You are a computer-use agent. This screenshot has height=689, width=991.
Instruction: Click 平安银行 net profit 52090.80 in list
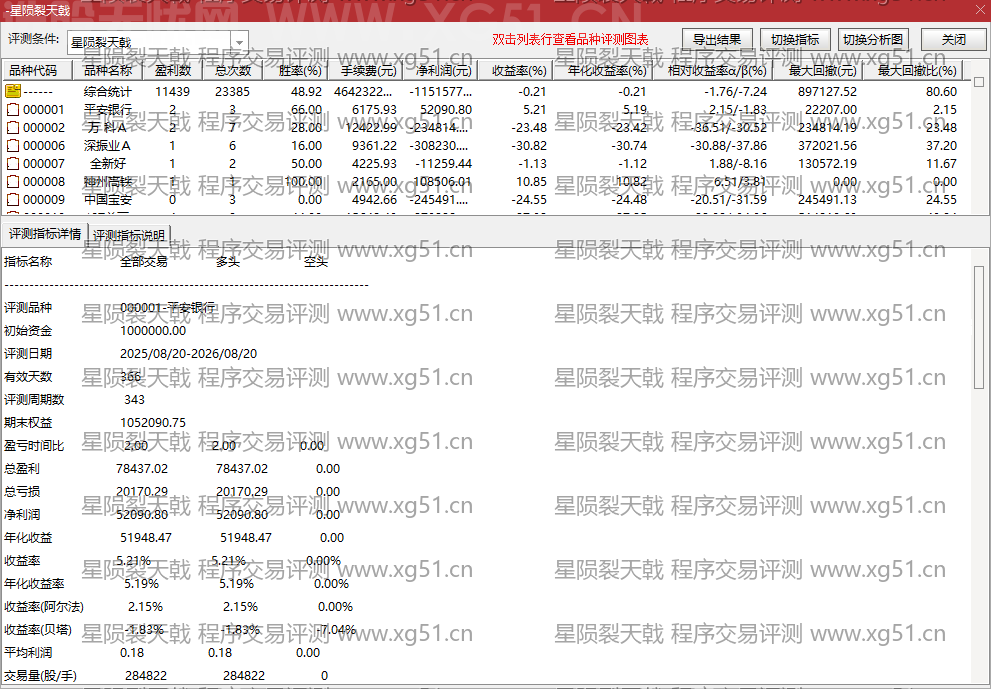click(446, 109)
